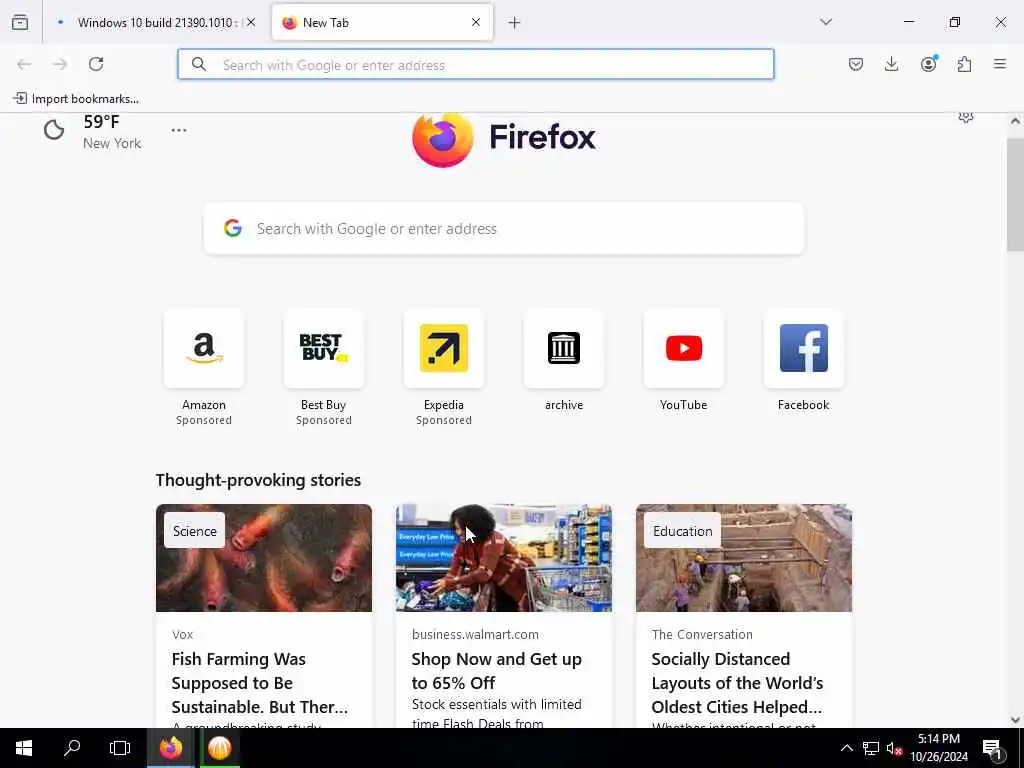Select the New Tab tab
The width and height of the screenshot is (1024, 768).
(382, 23)
